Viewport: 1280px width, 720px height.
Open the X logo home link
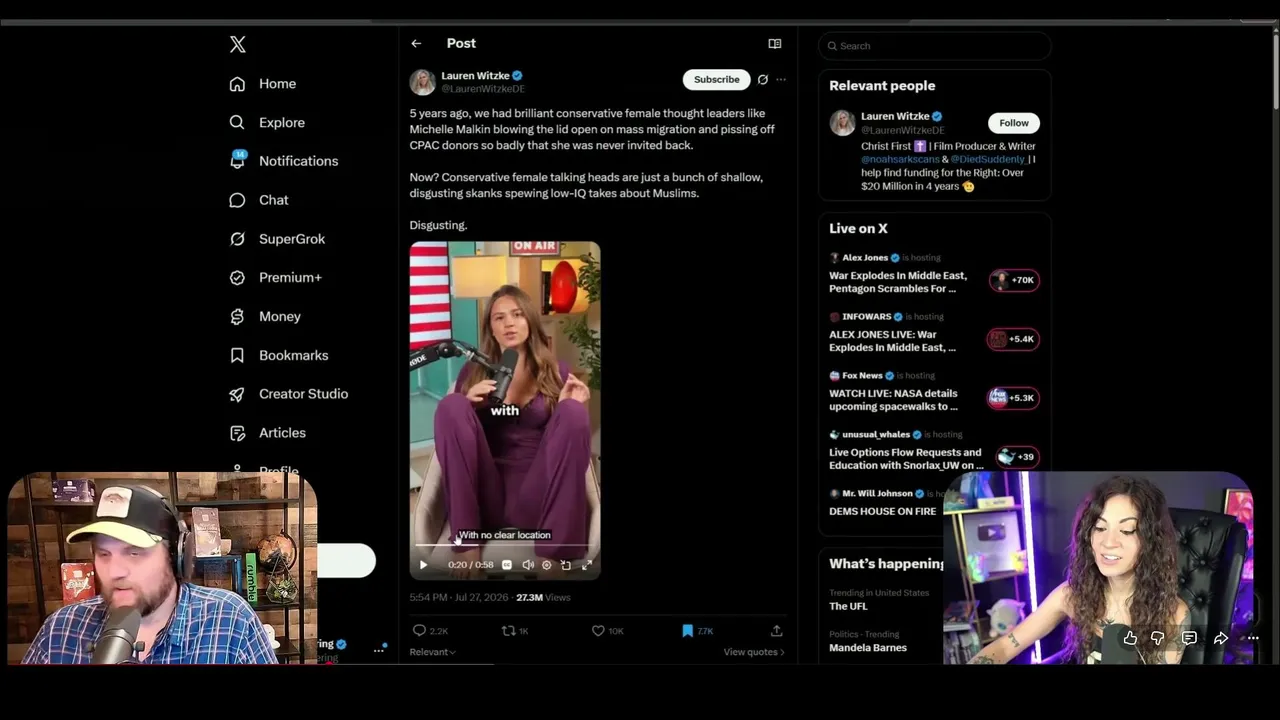[237, 44]
